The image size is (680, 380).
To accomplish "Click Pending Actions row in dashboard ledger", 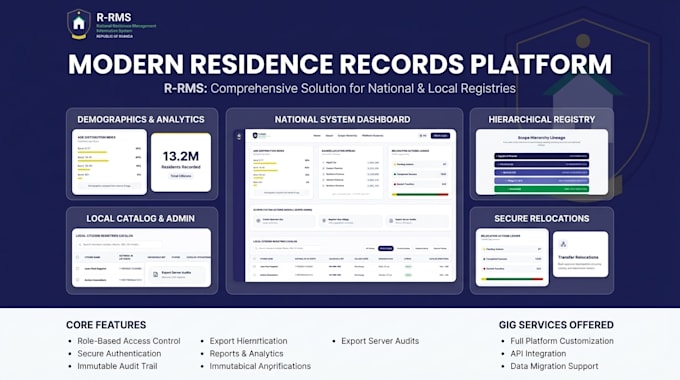I will (x=420, y=164).
